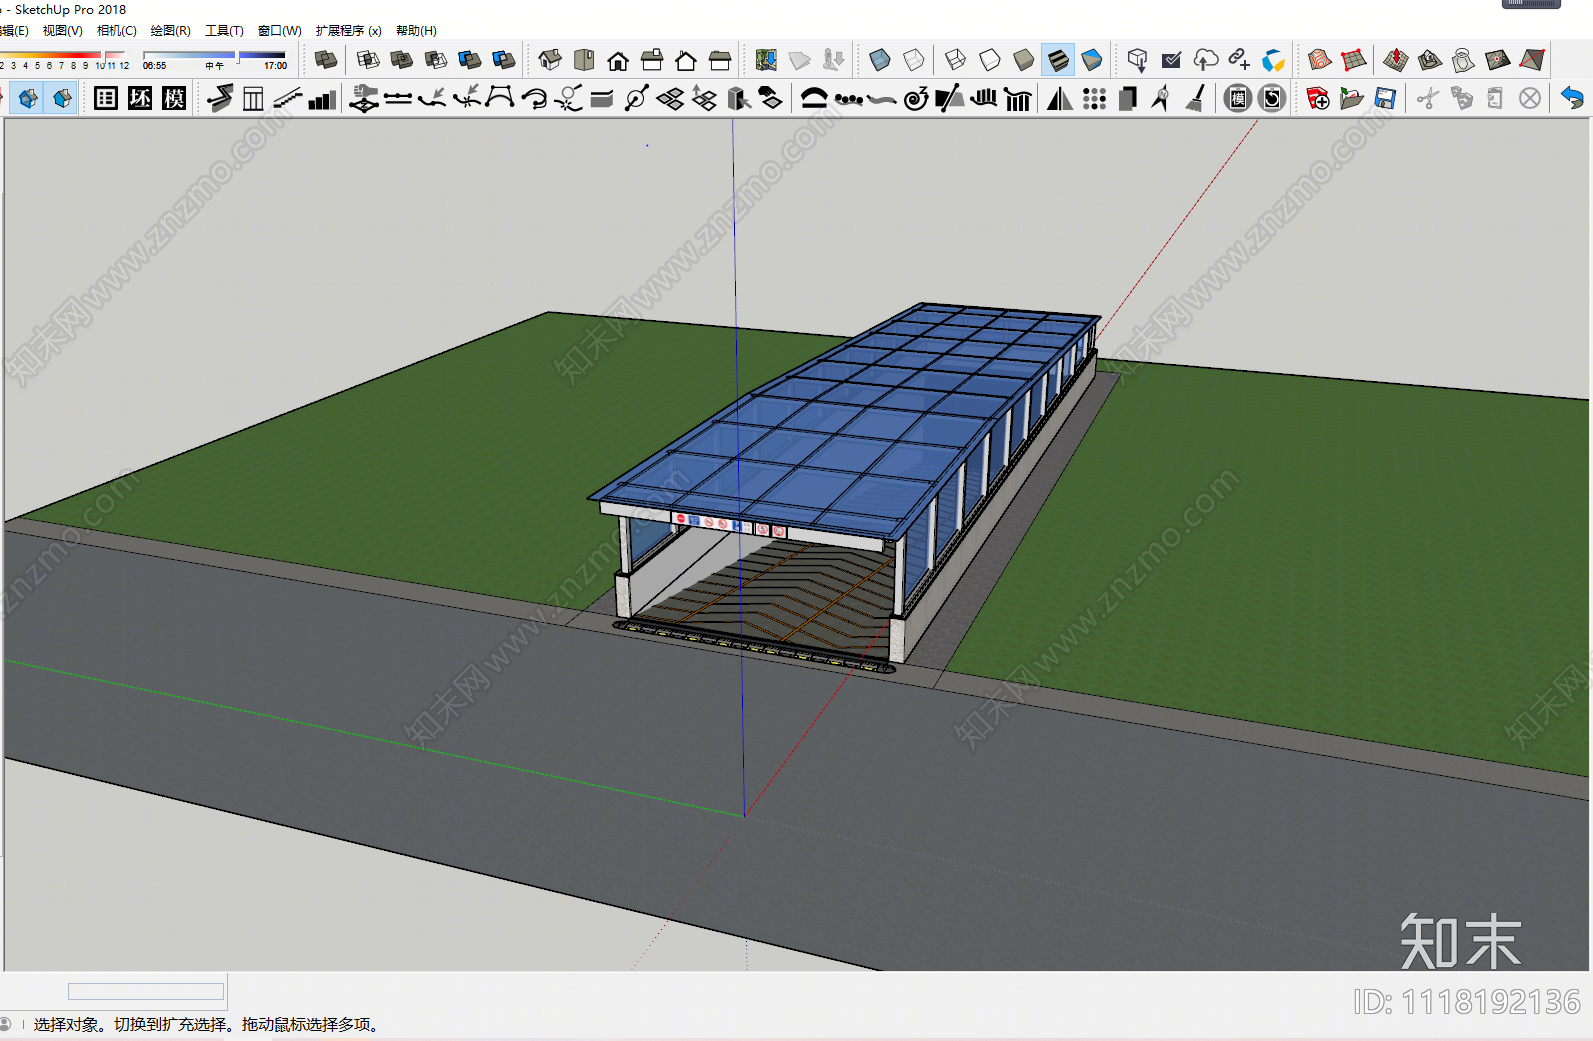The height and width of the screenshot is (1041, 1593).
Task: Enable Hidden Line face style
Action: (990, 60)
